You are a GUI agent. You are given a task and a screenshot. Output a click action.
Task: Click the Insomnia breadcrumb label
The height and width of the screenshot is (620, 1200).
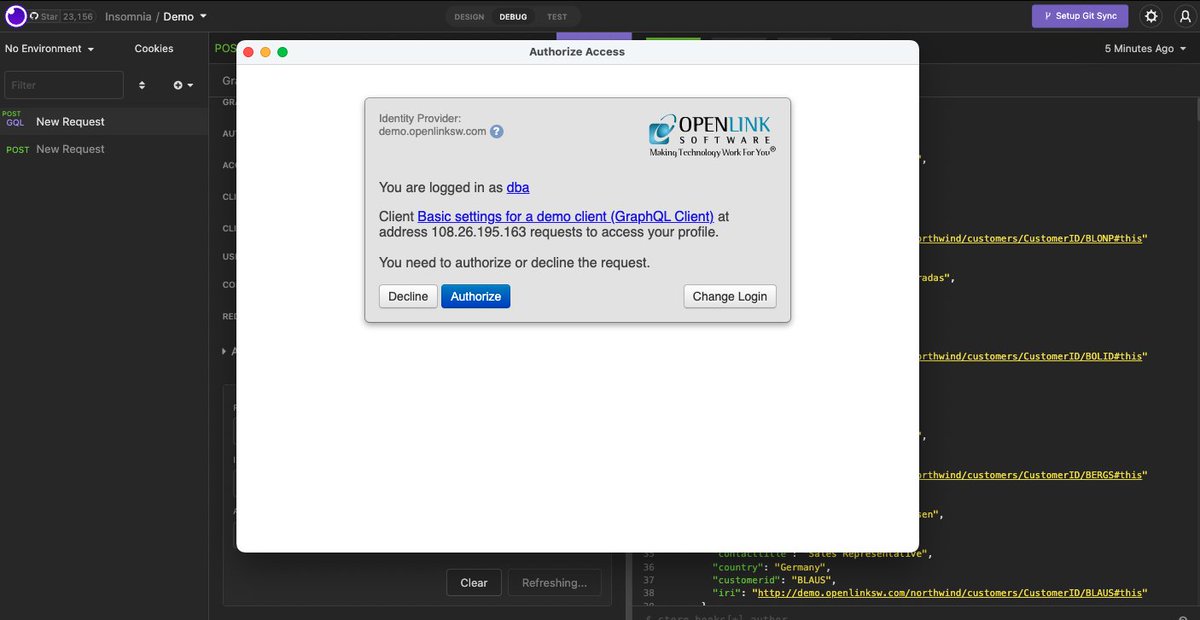[x=127, y=16]
